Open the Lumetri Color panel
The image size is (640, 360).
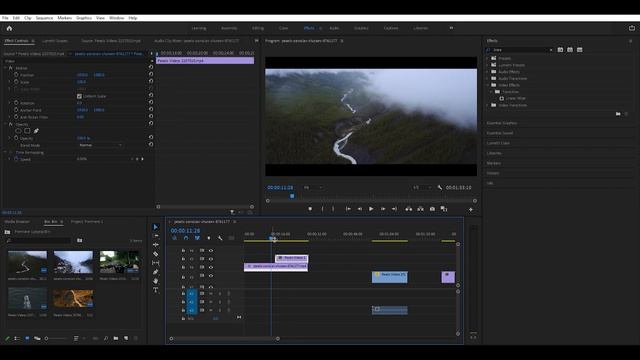coord(498,143)
